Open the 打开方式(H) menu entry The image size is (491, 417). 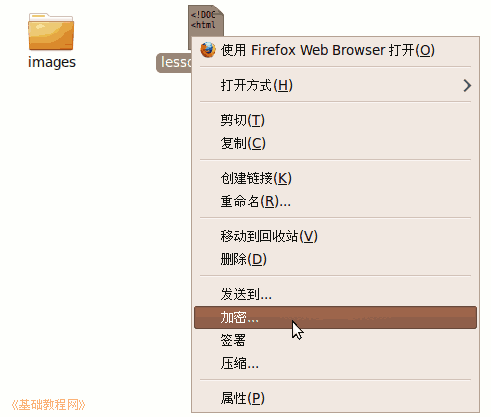pyautogui.click(x=335, y=86)
